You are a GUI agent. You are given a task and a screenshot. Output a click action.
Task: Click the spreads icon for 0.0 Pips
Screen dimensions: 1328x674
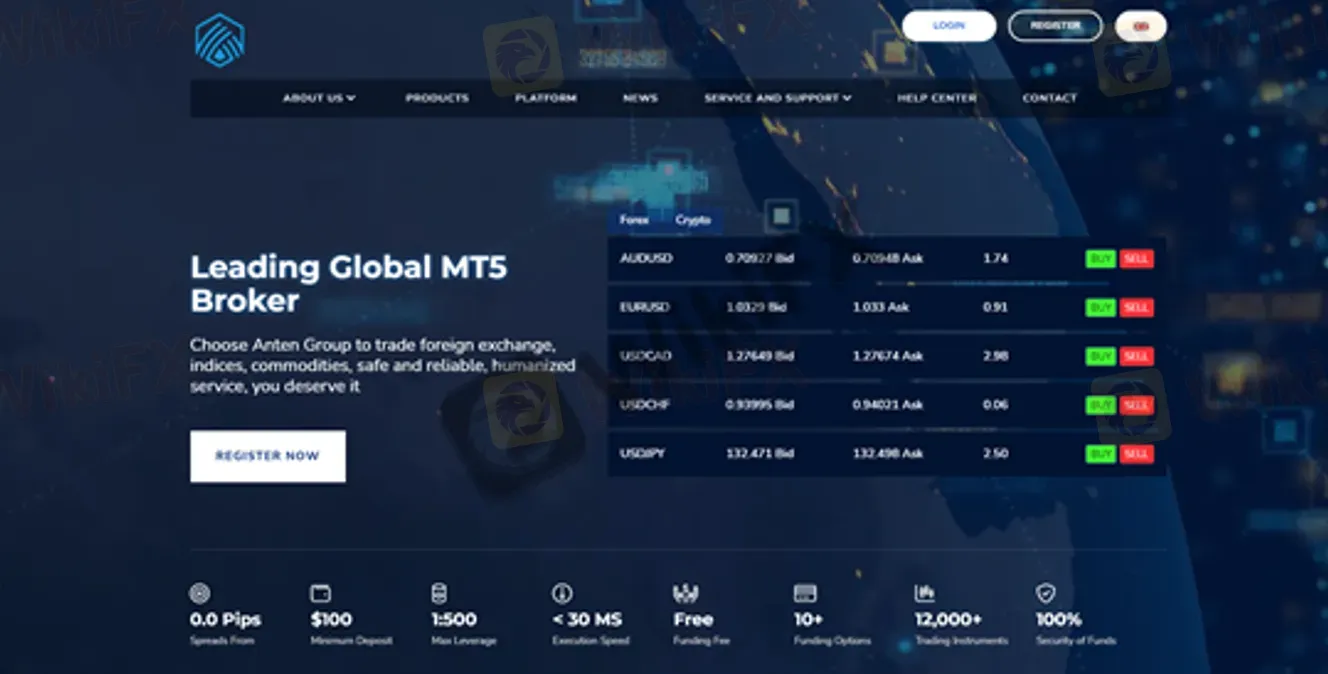pyautogui.click(x=200, y=593)
